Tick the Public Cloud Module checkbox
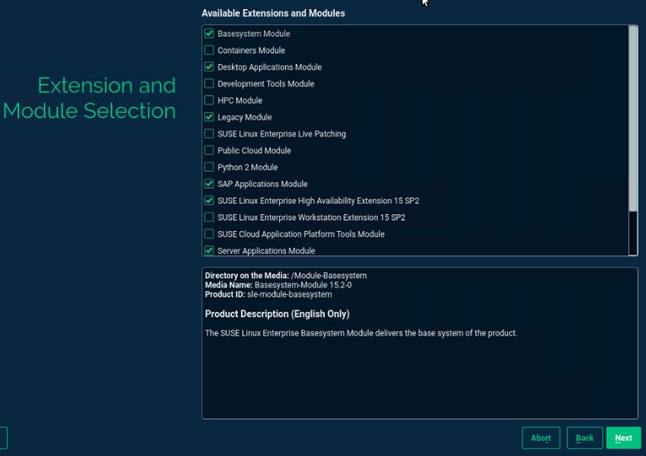646x456 pixels. point(209,150)
